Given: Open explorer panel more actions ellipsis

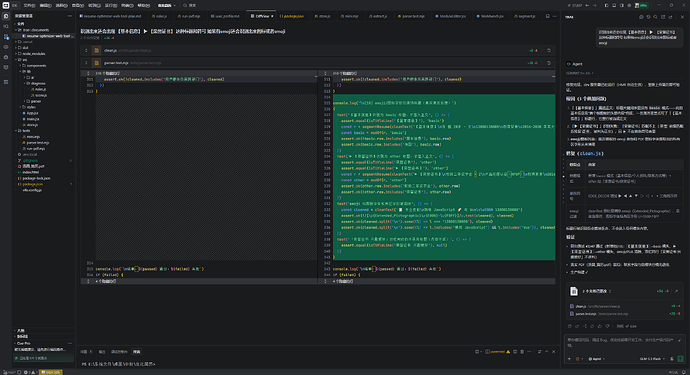Looking at the screenshot, I should pyautogui.click(x=70, y=16).
